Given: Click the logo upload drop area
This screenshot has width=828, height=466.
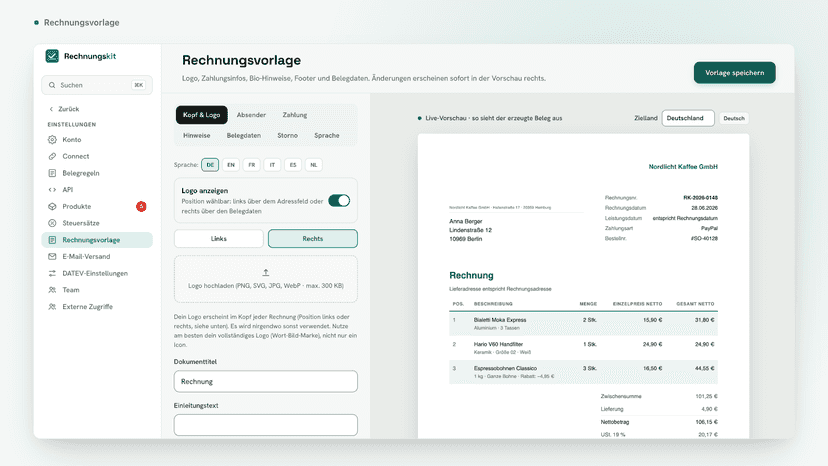Looking at the screenshot, I should (x=266, y=279).
